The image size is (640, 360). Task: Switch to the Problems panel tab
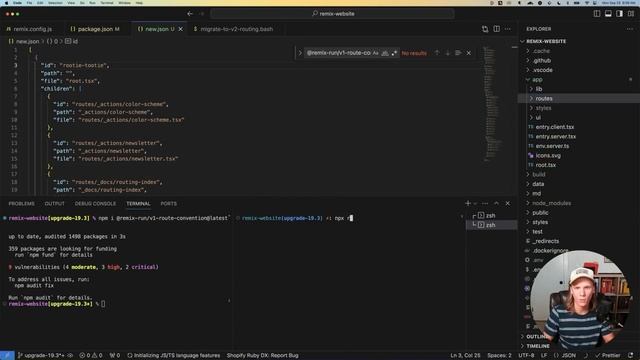point(22,204)
